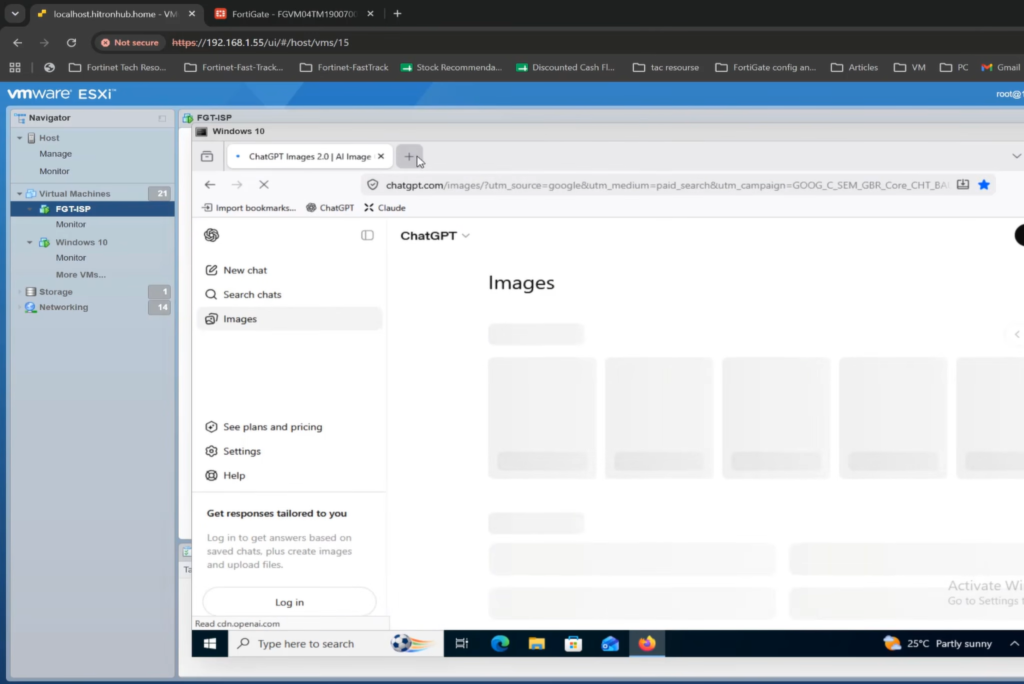Open File Explorer from taskbar

pos(537,644)
